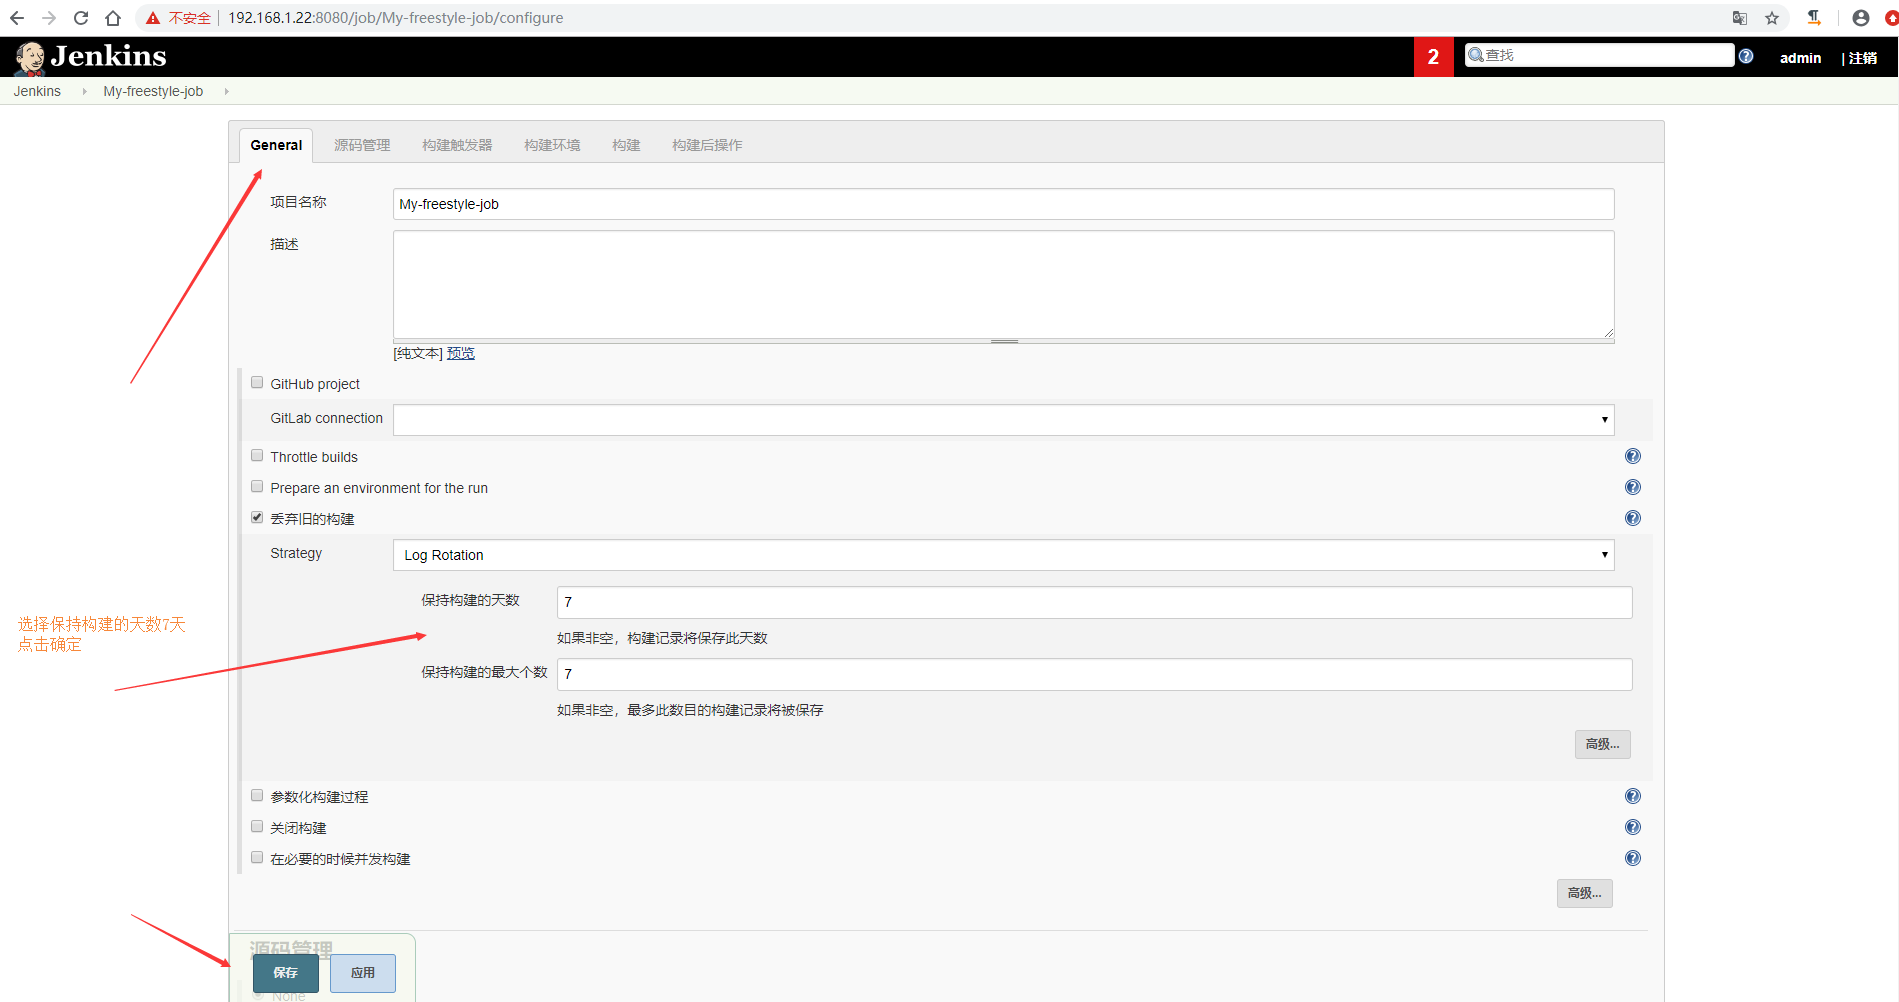Uncheck the 丢弃旧的构建 checkbox

point(257,518)
